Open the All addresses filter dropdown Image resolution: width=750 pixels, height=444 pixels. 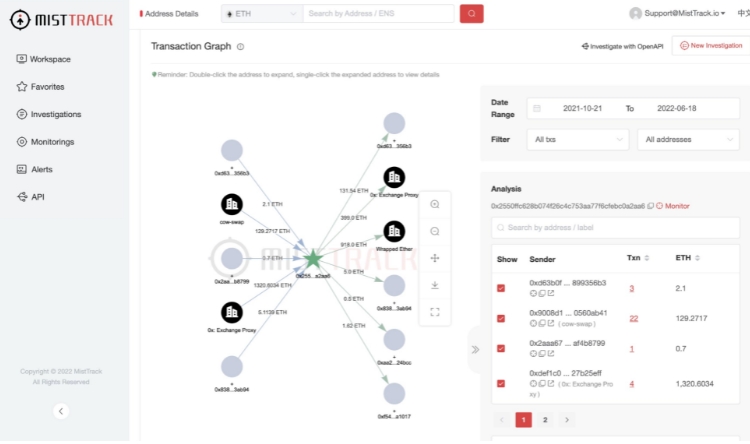pos(688,139)
